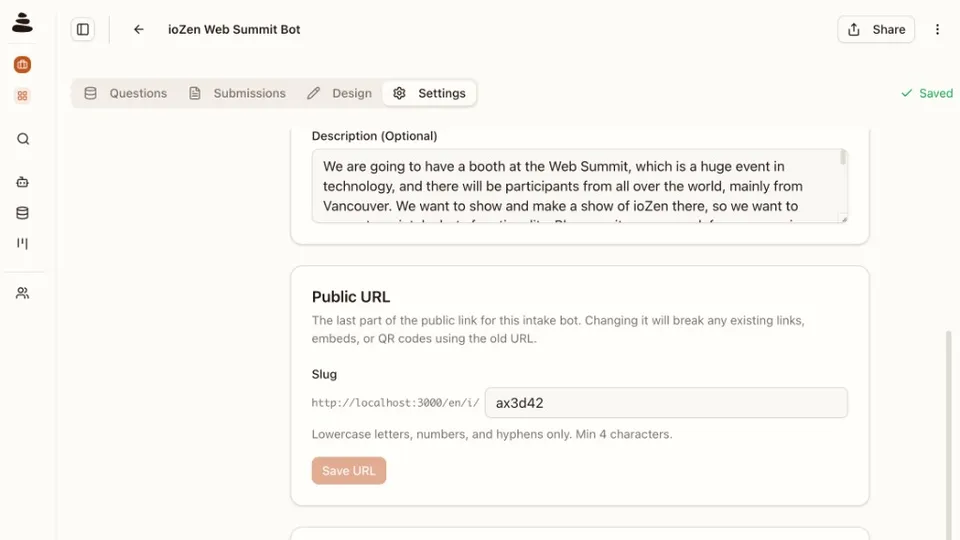The height and width of the screenshot is (540, 960).
Task: Click the page vertical scrollbar
Action: pyautogui.click(x=949, y=435)
